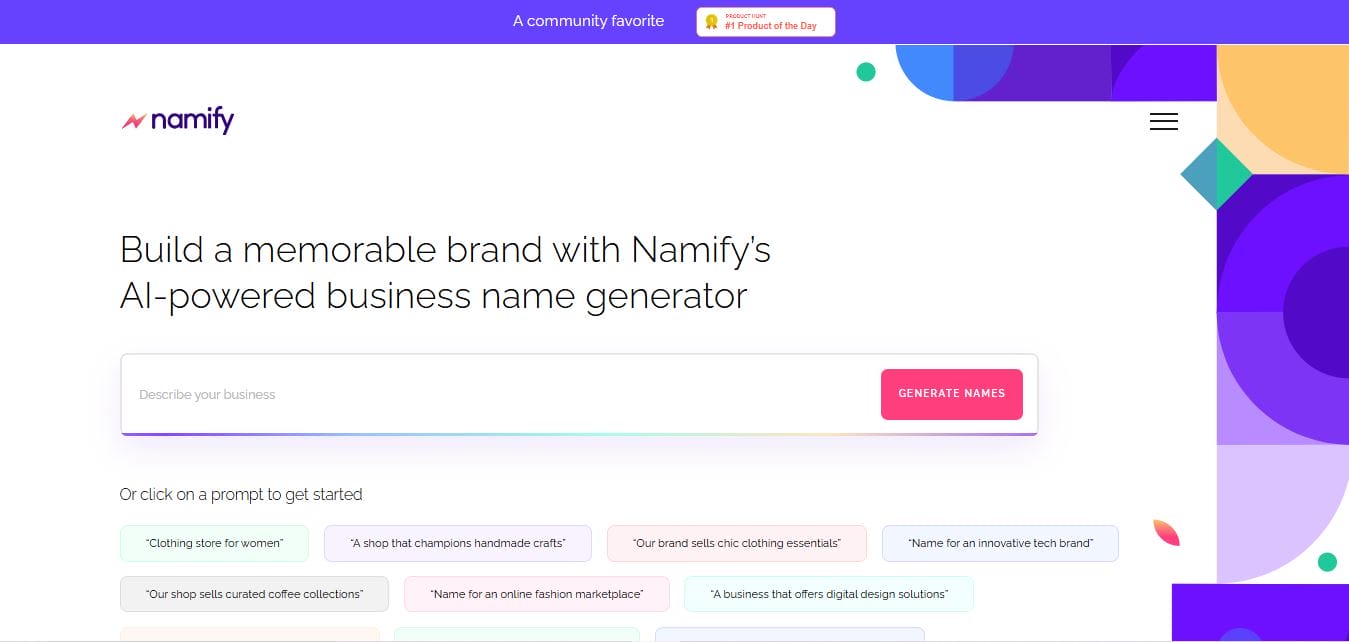Select "Name for an innovative tech brand" prompt
The height and width of the screenshot is (642, 1349).
1000,543
